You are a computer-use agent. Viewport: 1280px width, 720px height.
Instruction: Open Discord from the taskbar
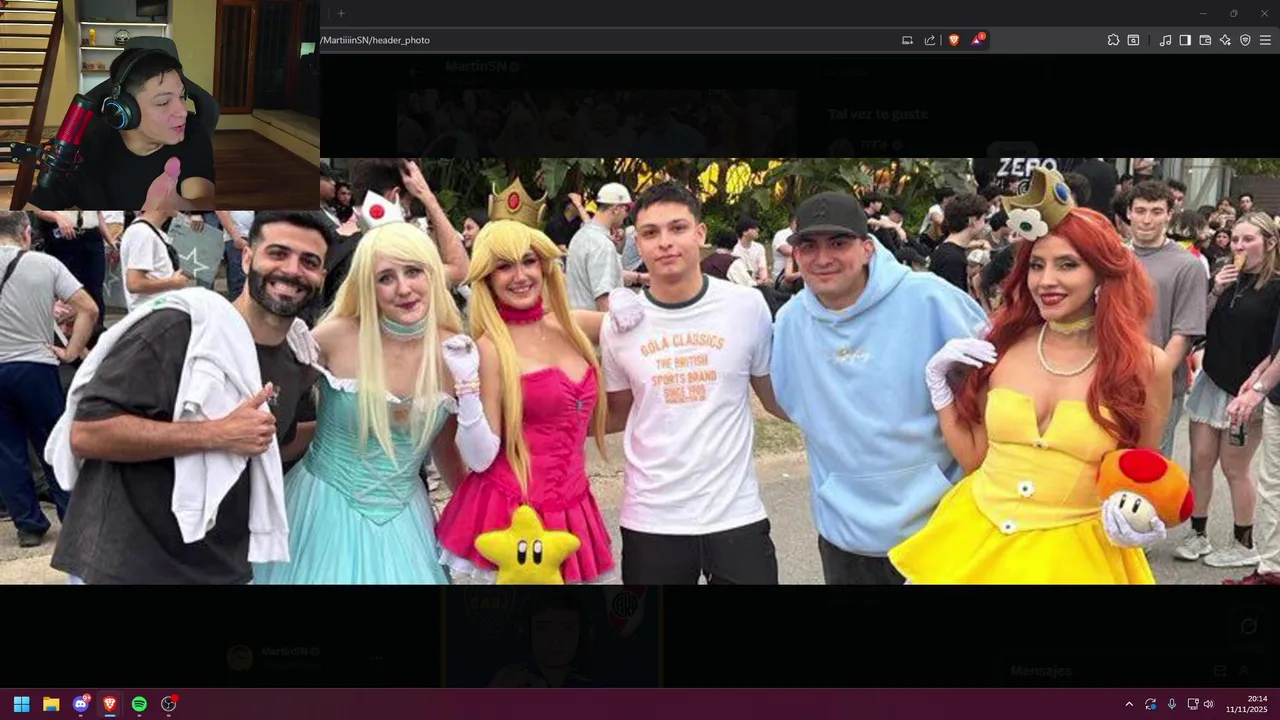click(x=81, y=704)
